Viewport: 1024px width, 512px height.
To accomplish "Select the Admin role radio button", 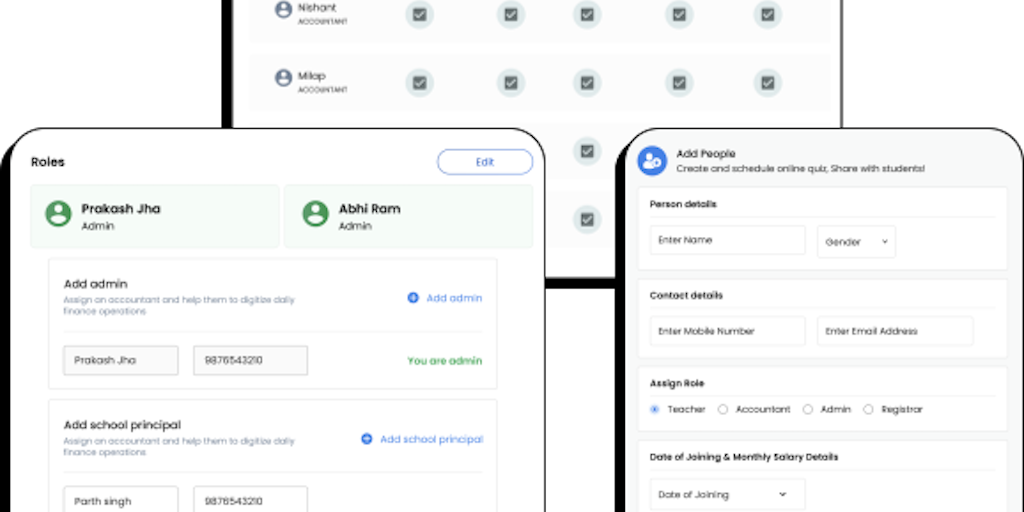I will point(808,409).
